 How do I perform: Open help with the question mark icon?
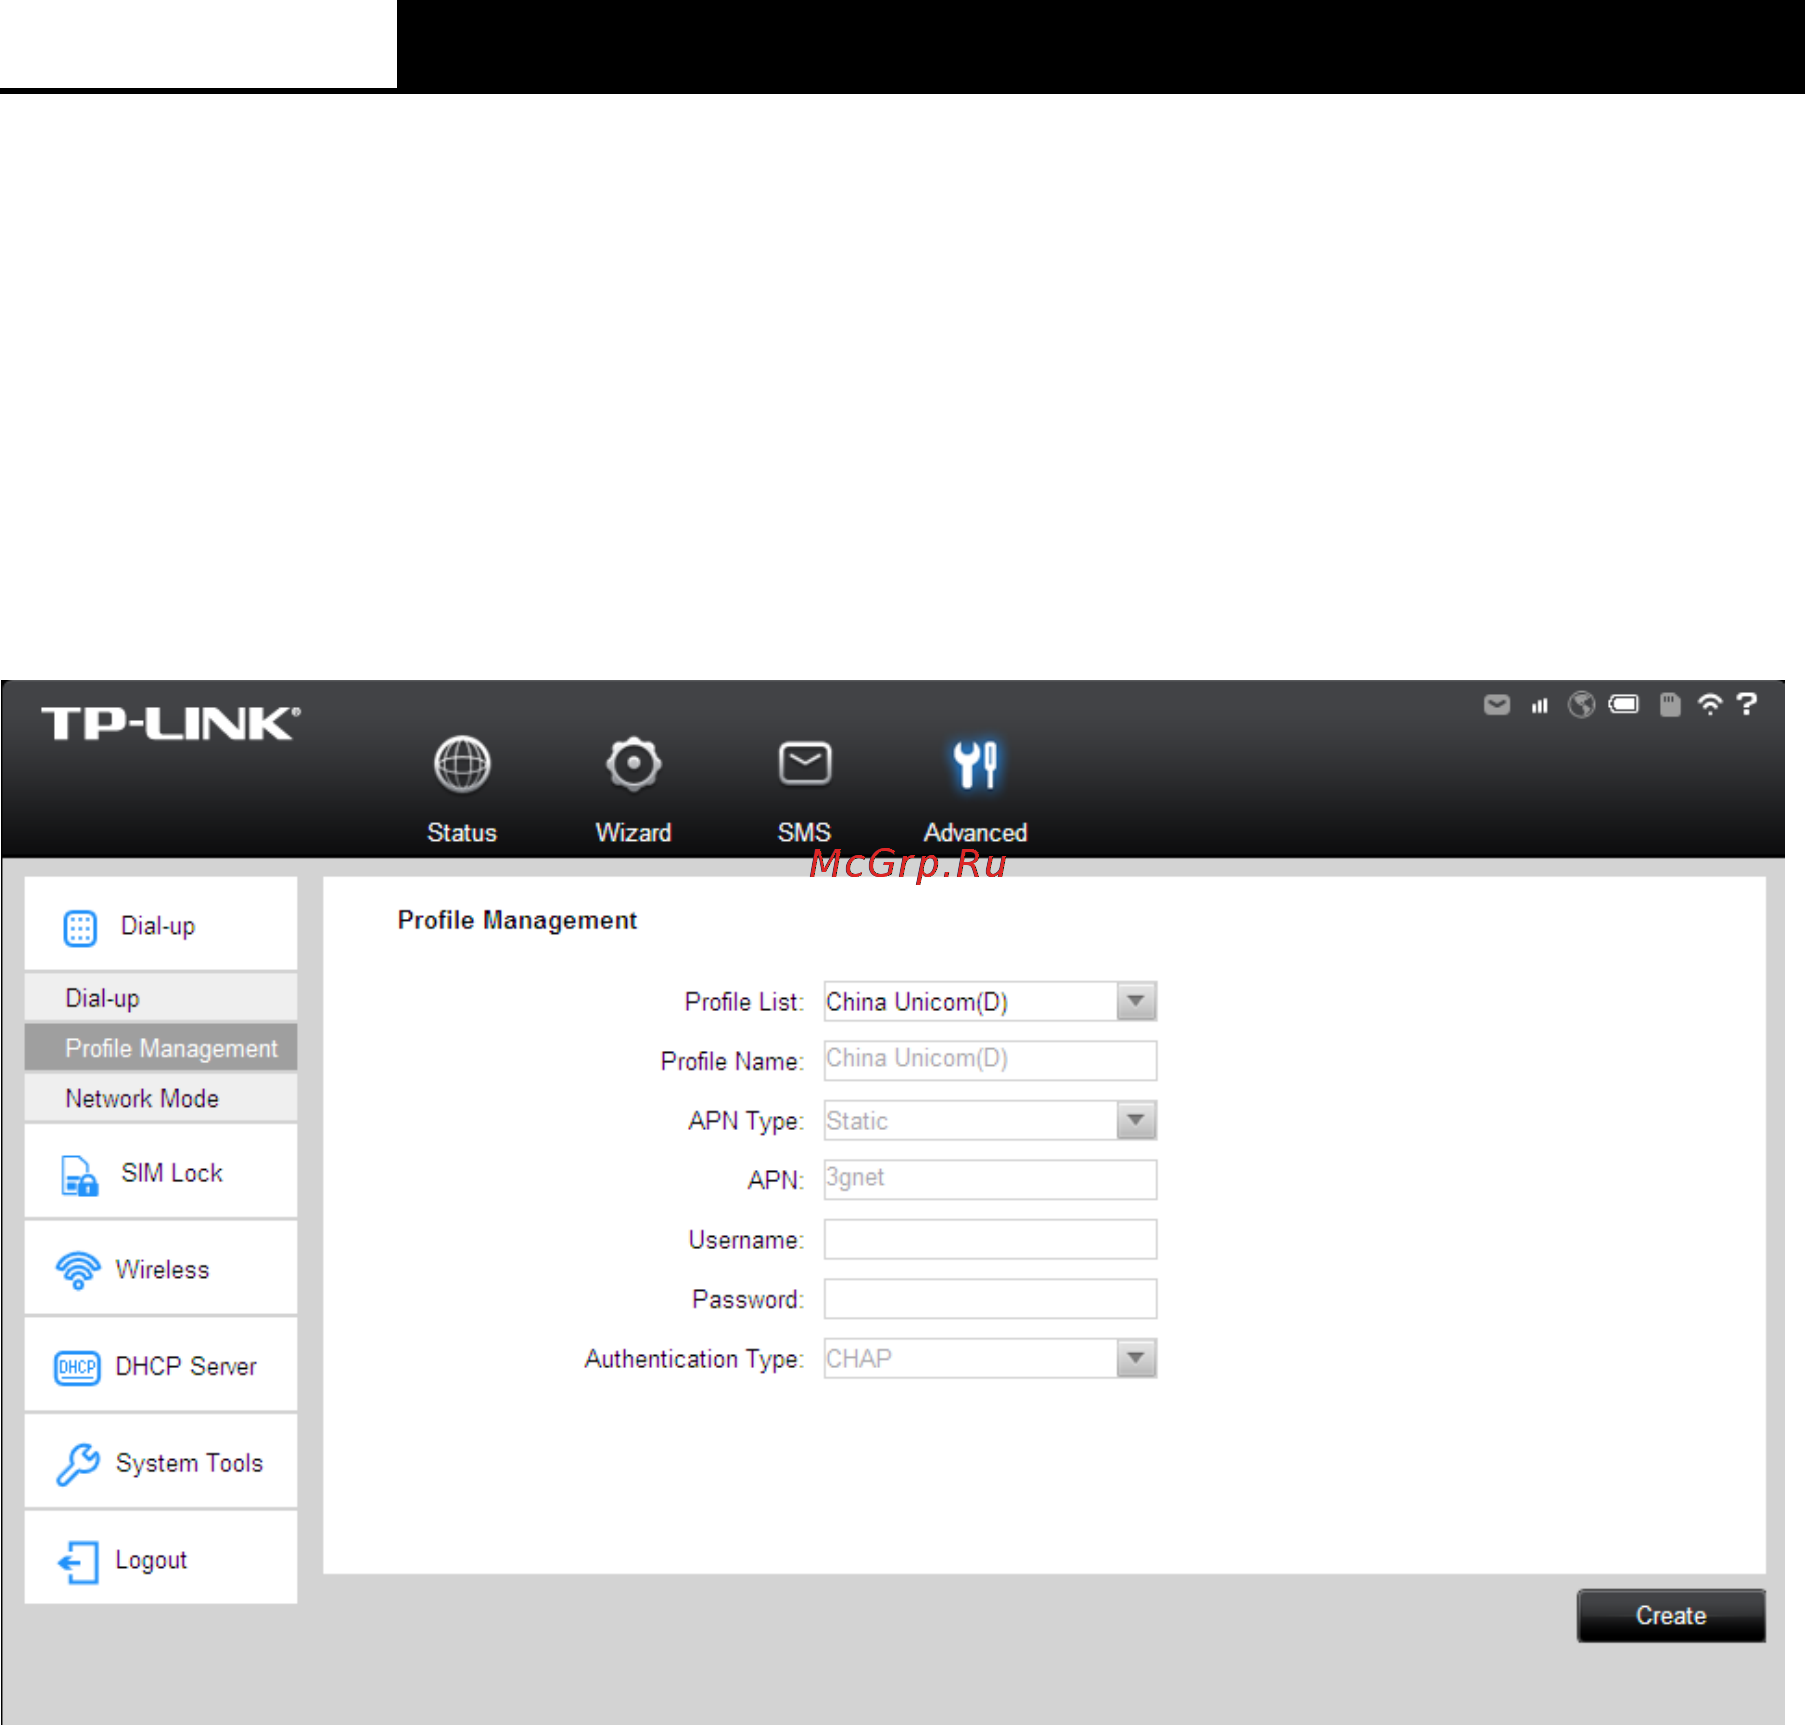[1747, 705]
